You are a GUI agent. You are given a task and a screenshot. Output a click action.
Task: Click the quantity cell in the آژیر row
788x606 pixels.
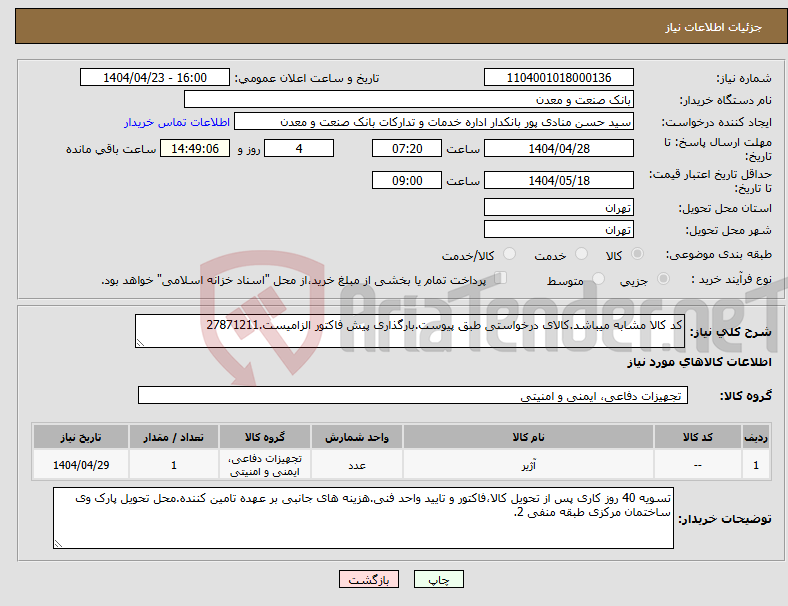click(173, 465)
